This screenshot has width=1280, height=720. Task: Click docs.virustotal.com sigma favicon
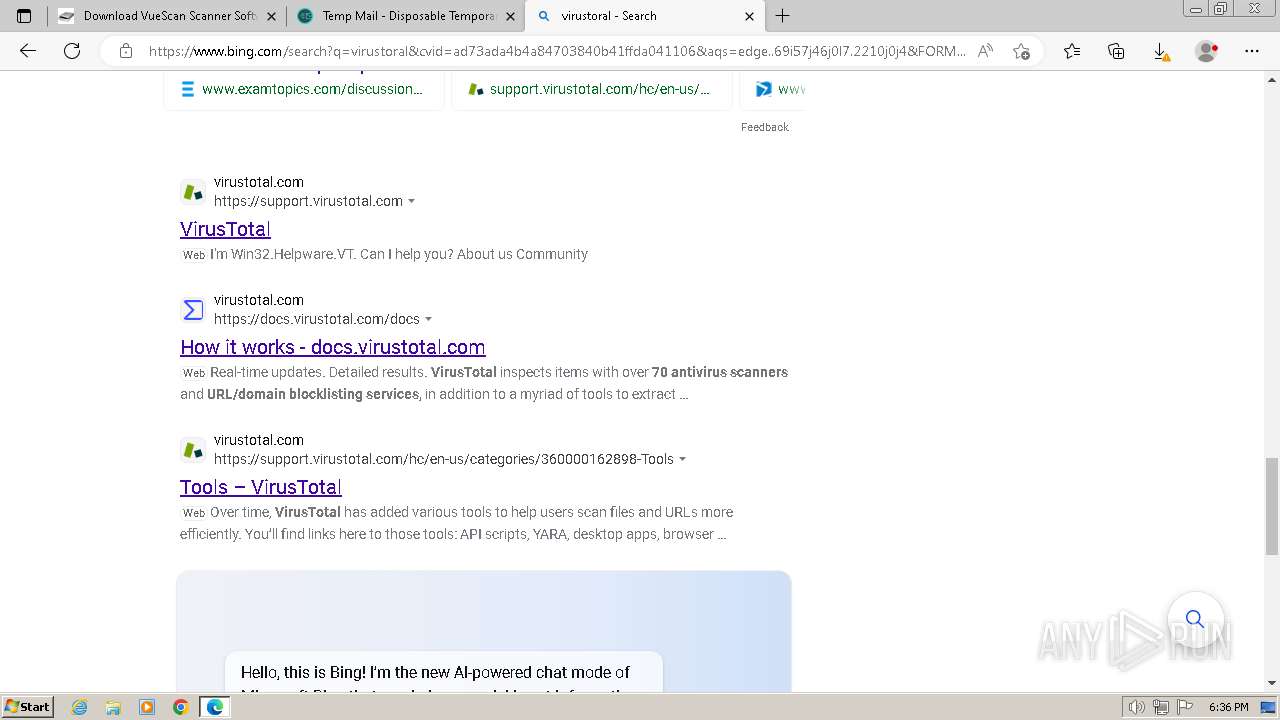[193, 310]
